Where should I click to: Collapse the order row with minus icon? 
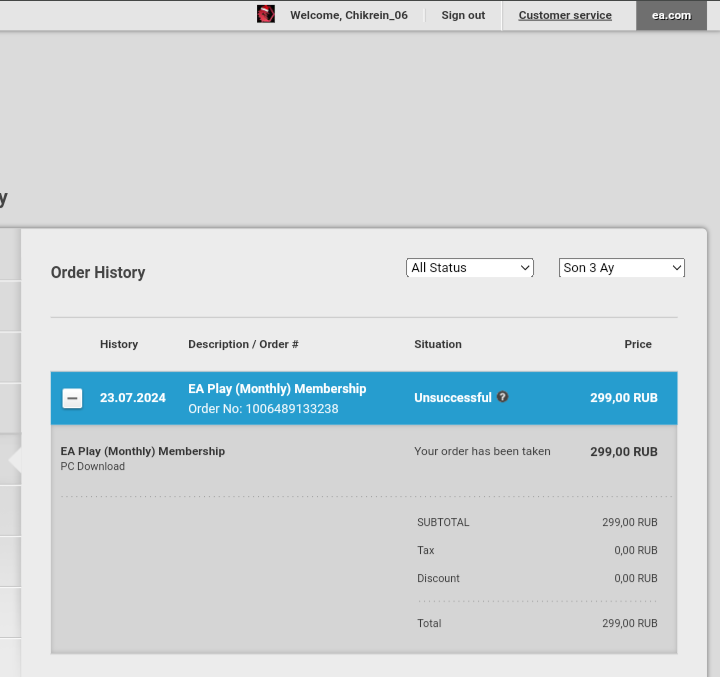click(x=72, y=398)
